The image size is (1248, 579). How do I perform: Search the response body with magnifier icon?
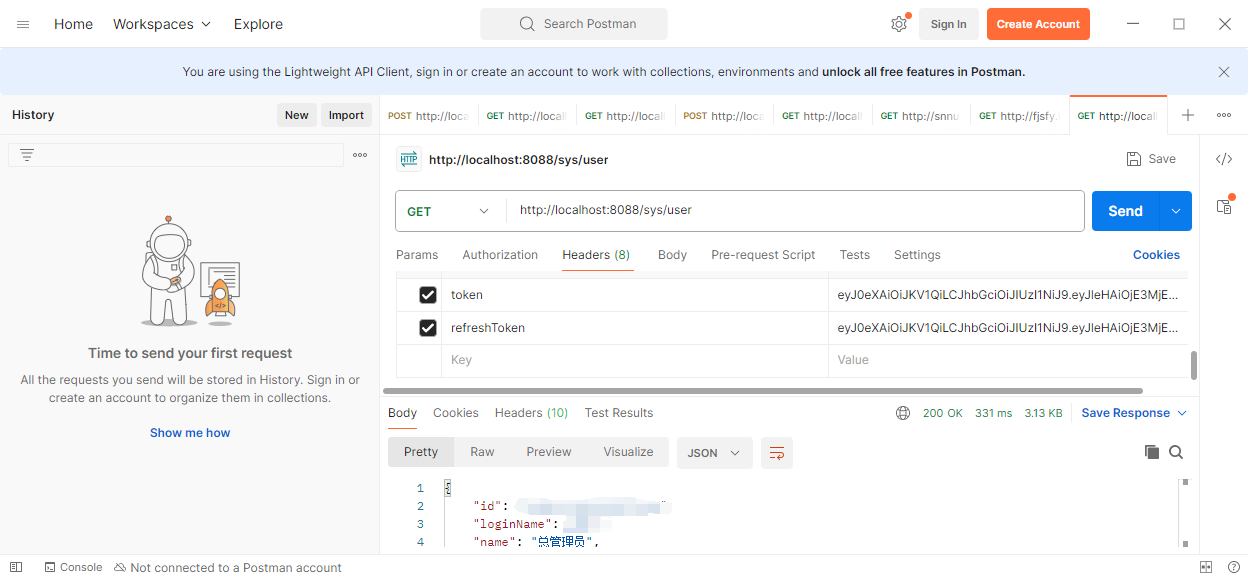click(1176, 452)
